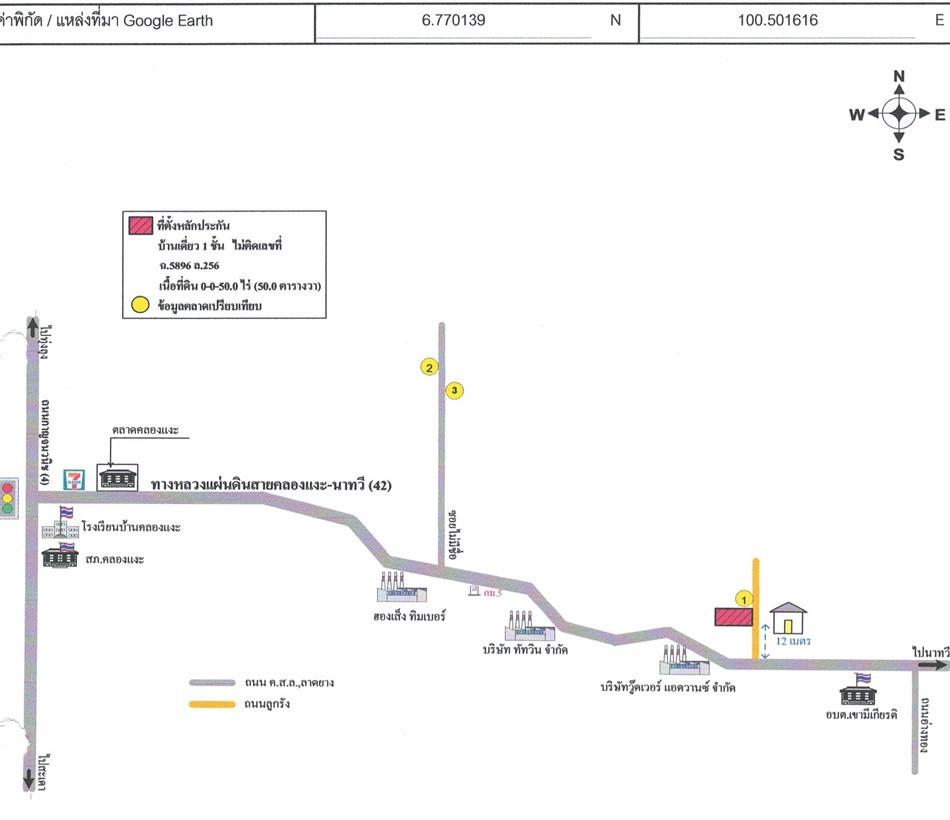Select the yellow house icon by the 12 เมตร label
This screenshot has width=950, height=820.
tap(788, 619)
